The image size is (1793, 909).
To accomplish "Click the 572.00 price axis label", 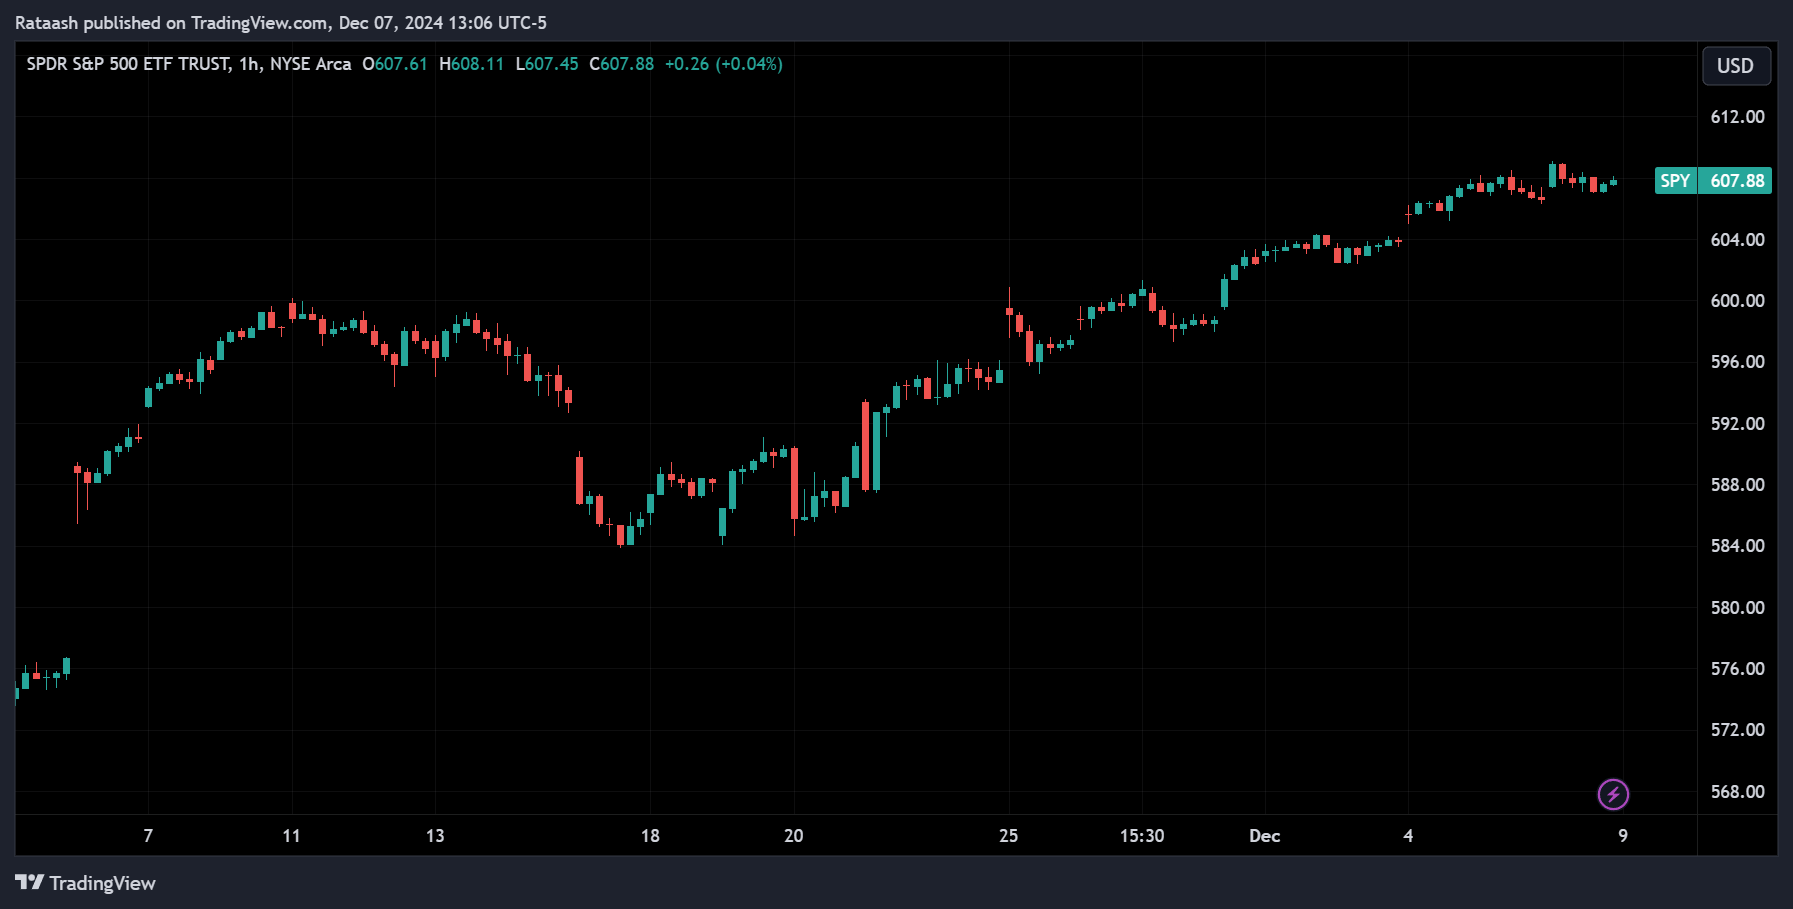I will [1737, 730].
